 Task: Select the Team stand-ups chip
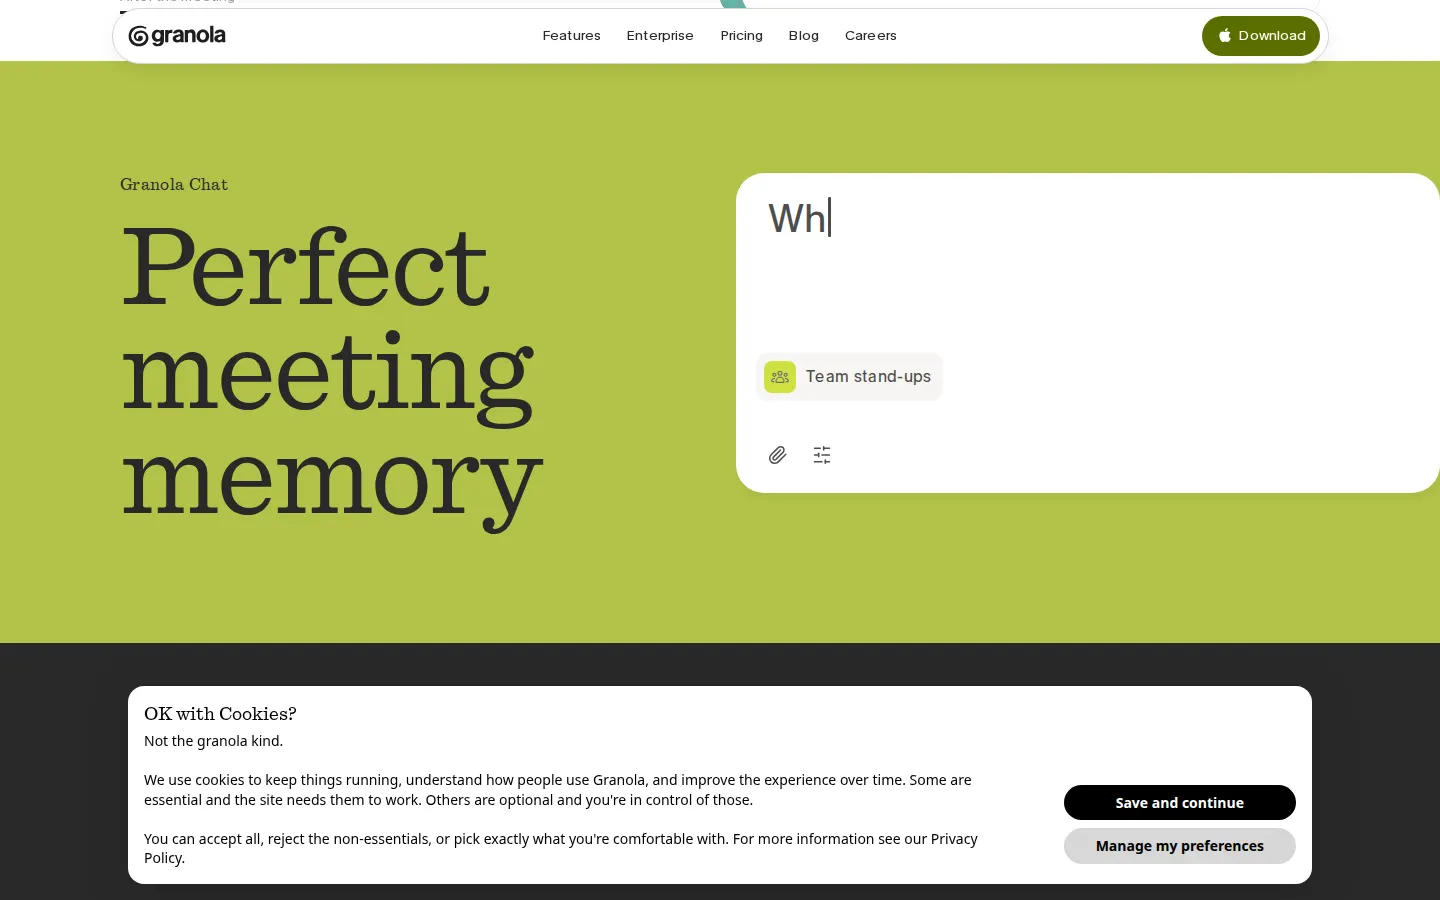[850, 377]
